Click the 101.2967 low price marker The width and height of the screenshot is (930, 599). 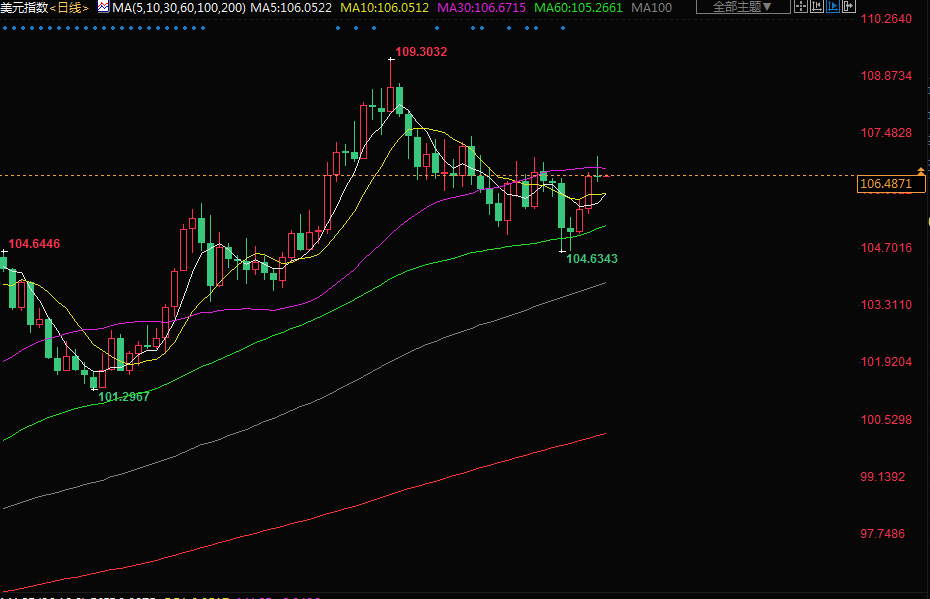pyautogui.click(x=124, y=396)
